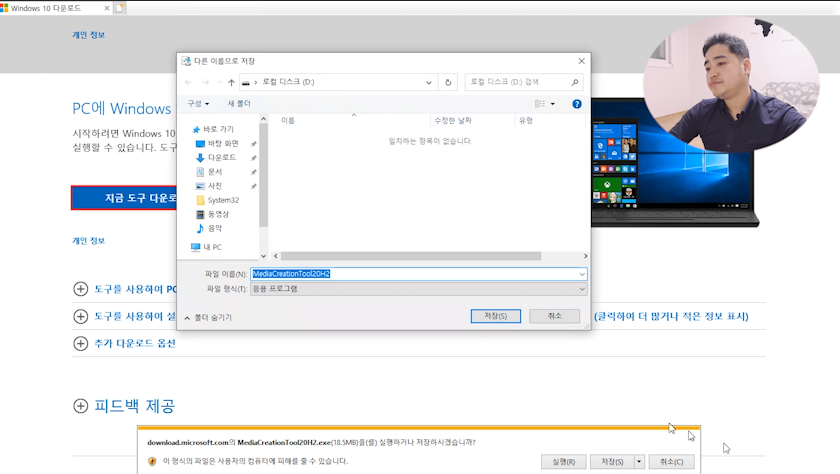Viewport: 840px width, 474px height.
Task: Go up one folder level
Action: click(231, 82)
